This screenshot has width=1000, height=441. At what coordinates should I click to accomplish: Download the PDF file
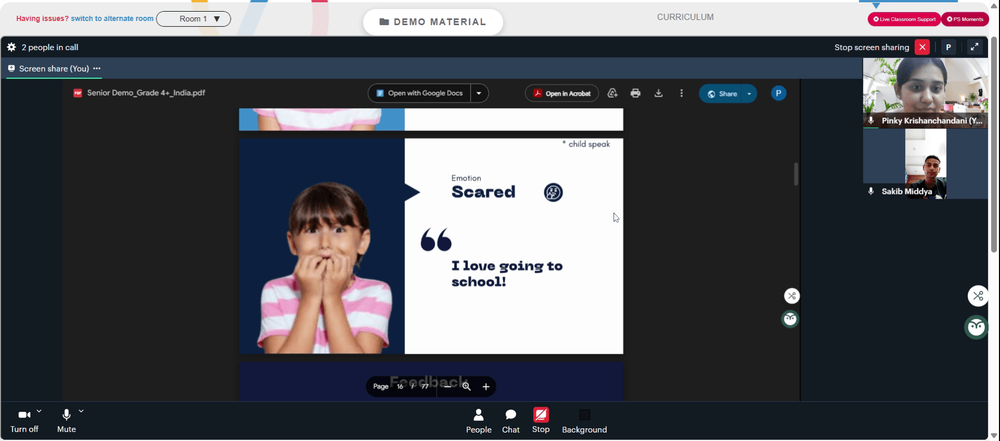click(x=658, y=93)
